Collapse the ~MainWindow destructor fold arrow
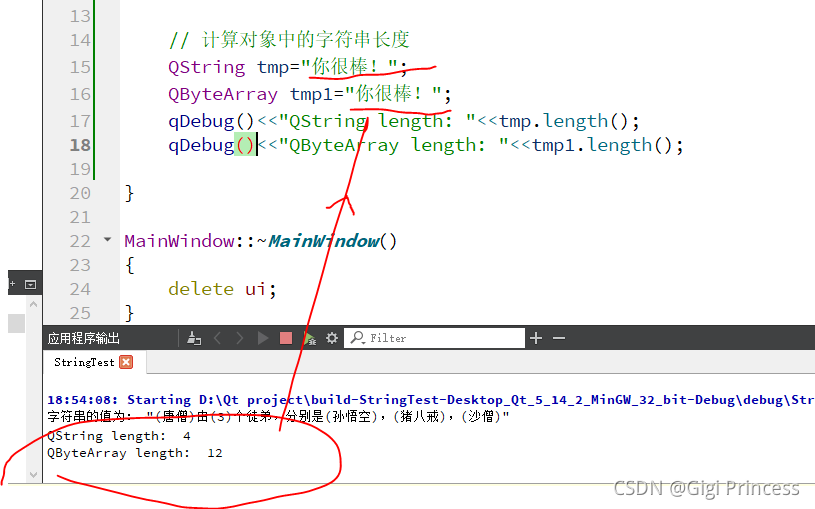Image resolution: width=815 pixels, height=509 pixels. tap(108, 240)
